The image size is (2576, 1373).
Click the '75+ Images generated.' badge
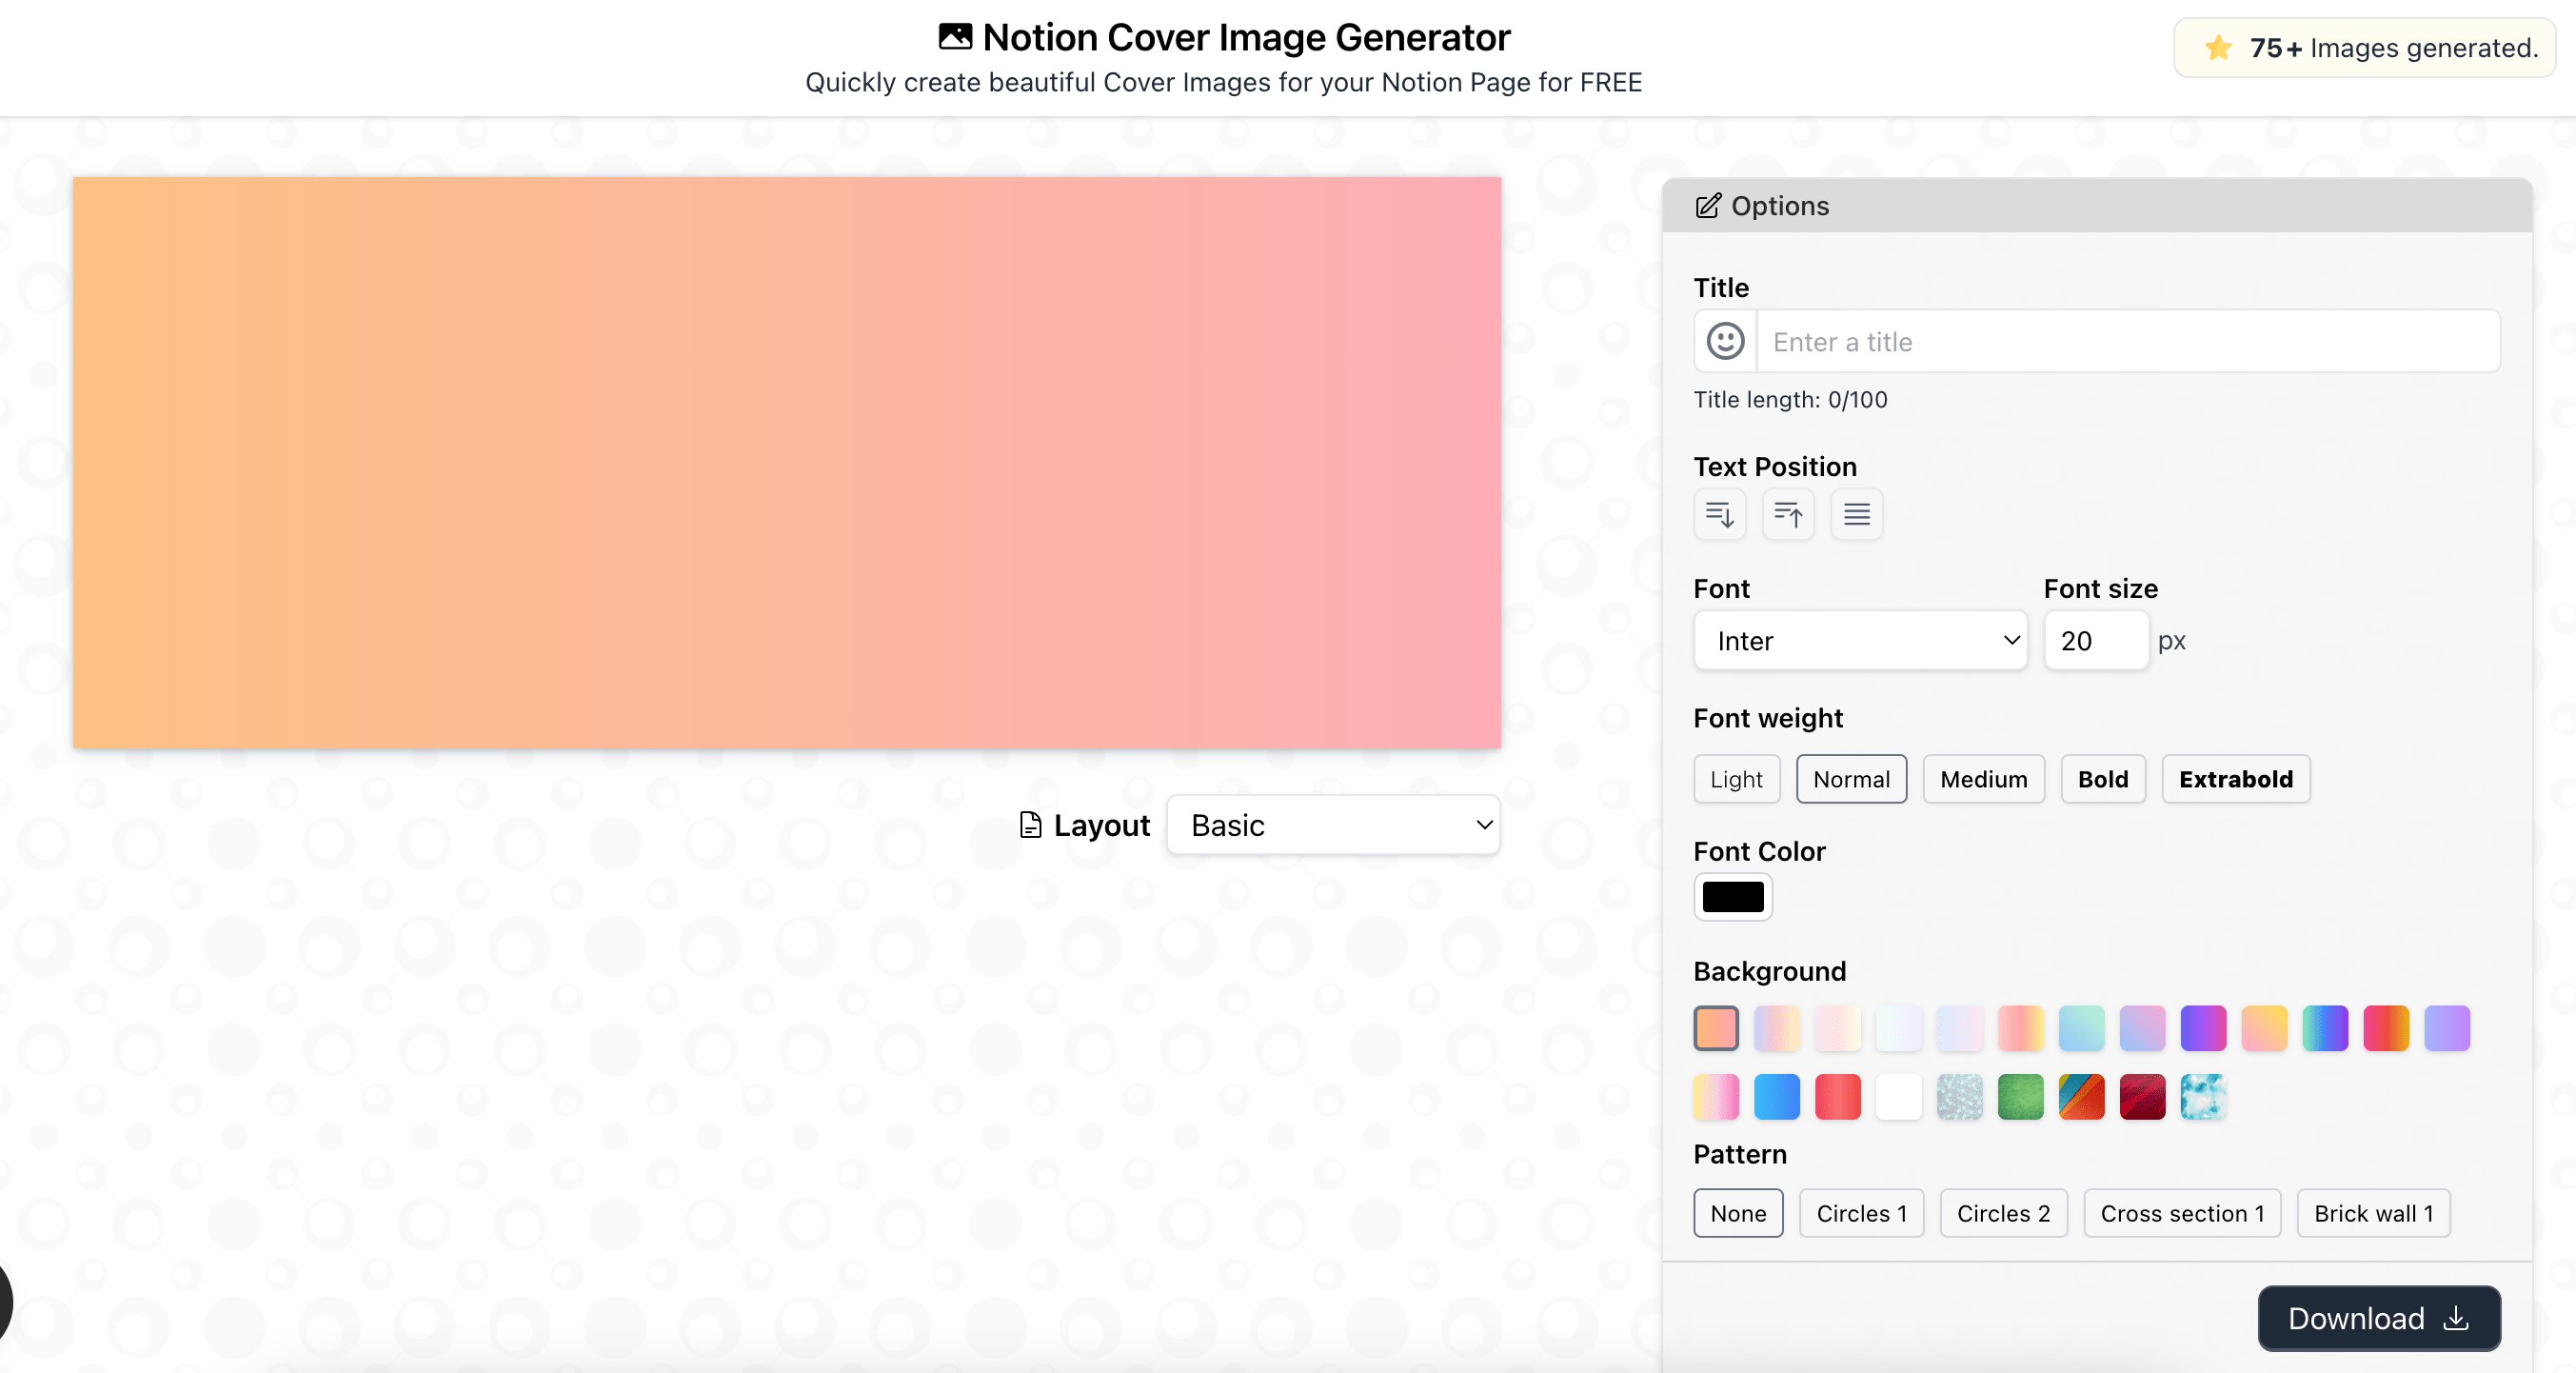point(2364,47)
